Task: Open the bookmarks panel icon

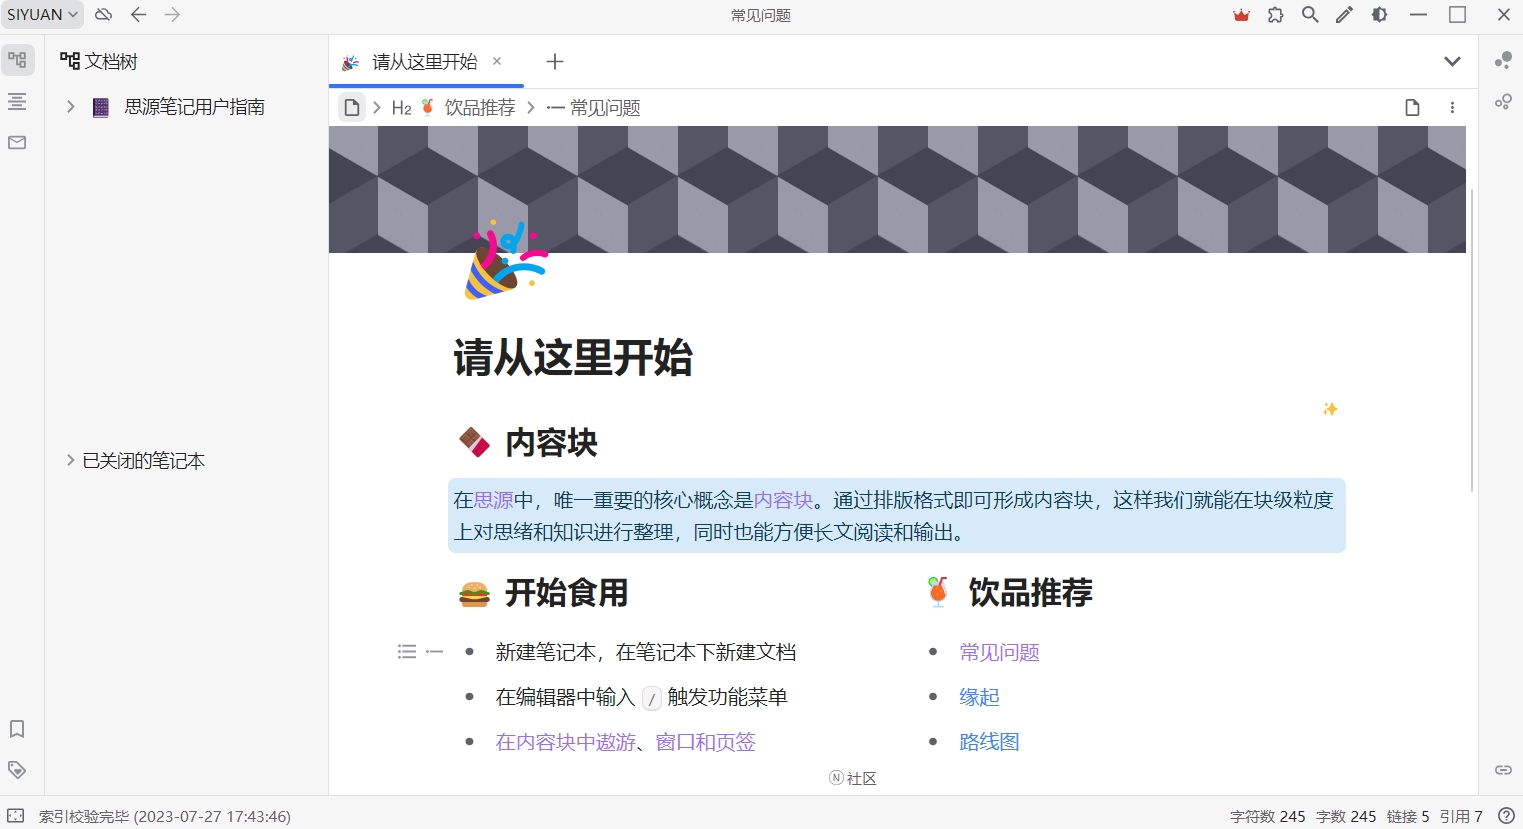Action: (x=17, y=729)
